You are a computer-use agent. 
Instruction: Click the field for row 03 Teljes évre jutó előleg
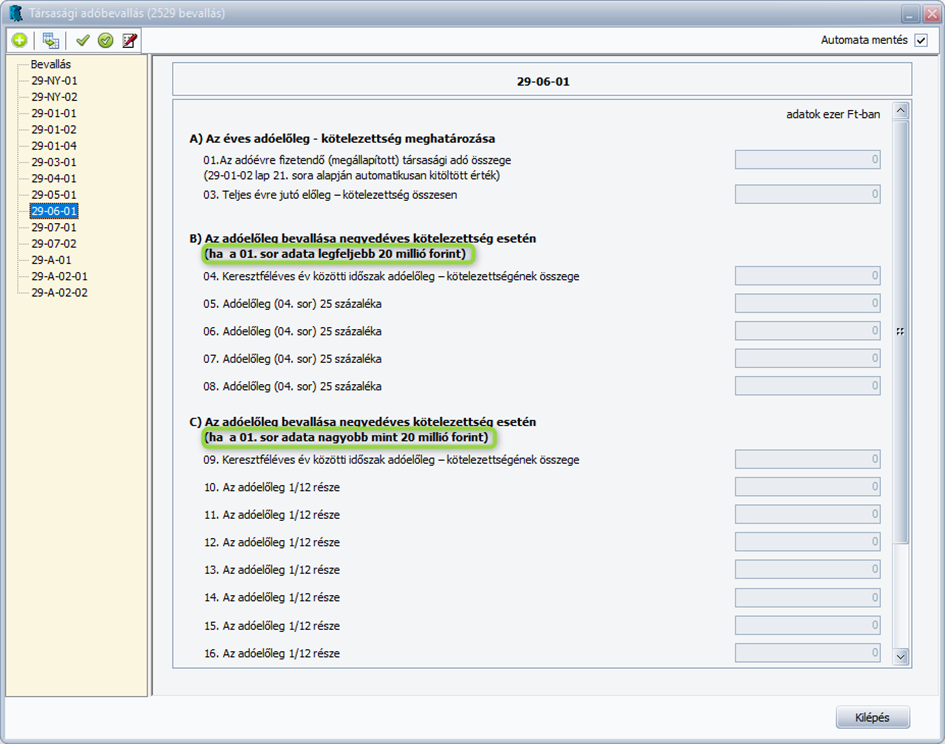click(x=808, y=194)
